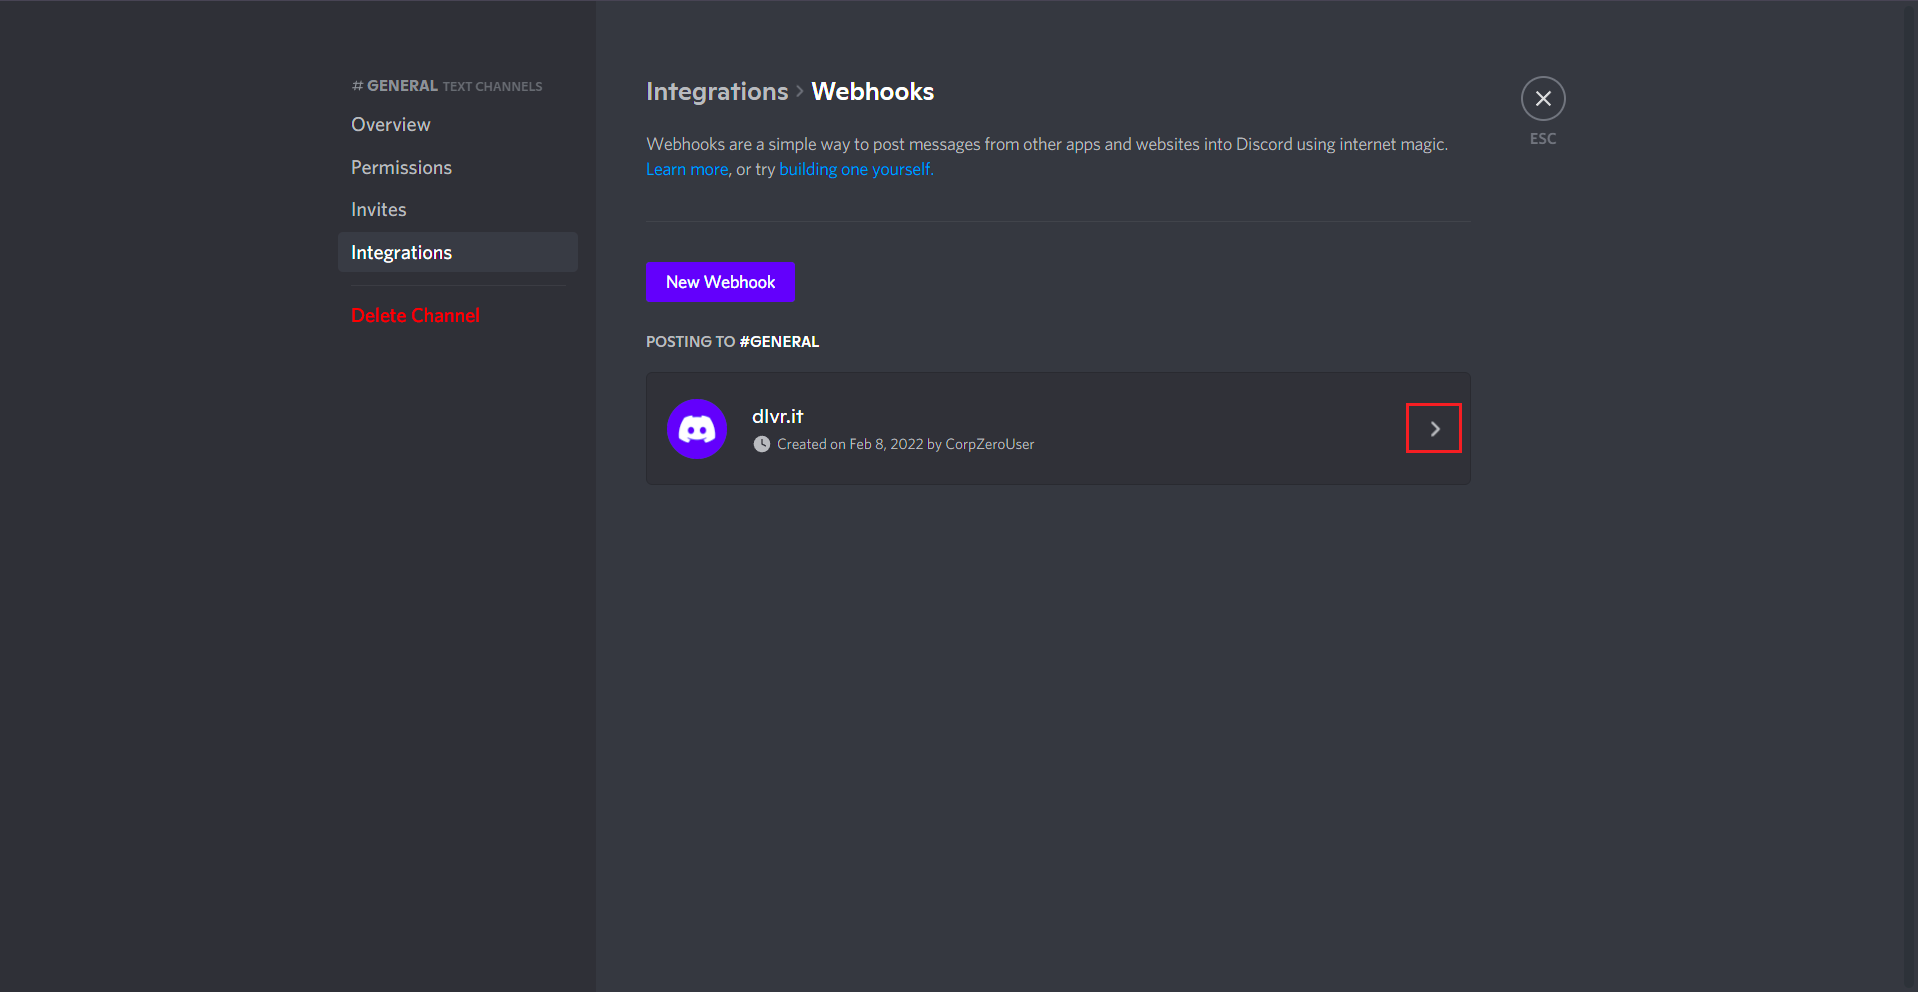Go to the Overview settings tab
Image resolution: width=1918 pixels, height=992 pixels.
(x=391, y=125)
